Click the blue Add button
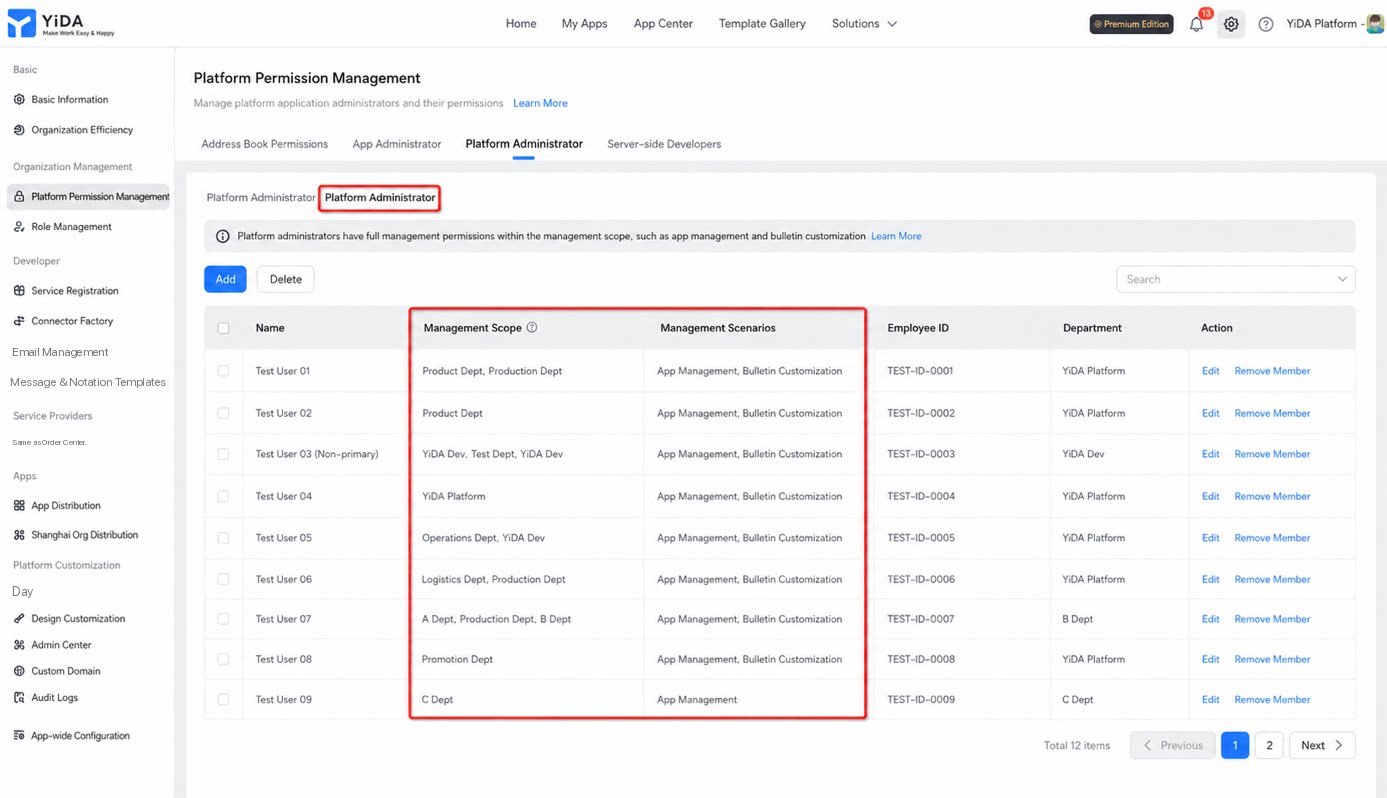 pyautogui.click(x=225, y=279)
